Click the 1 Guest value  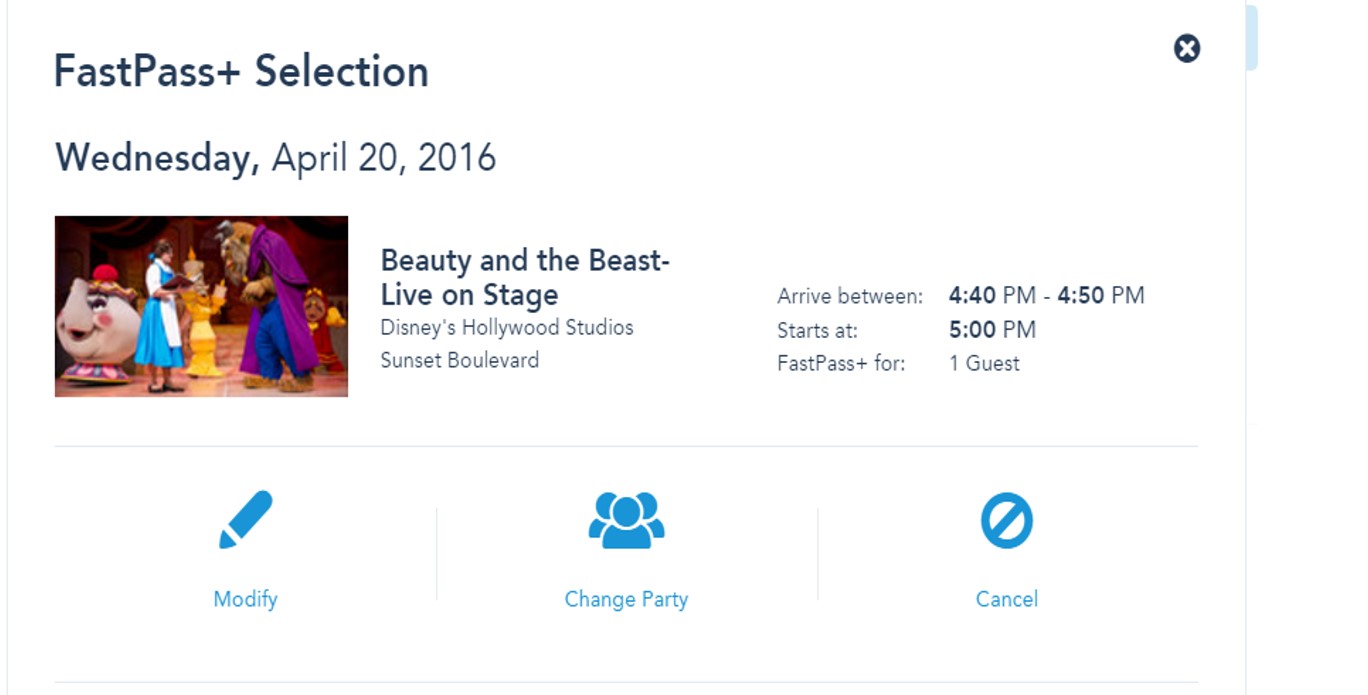click(984, 364)
